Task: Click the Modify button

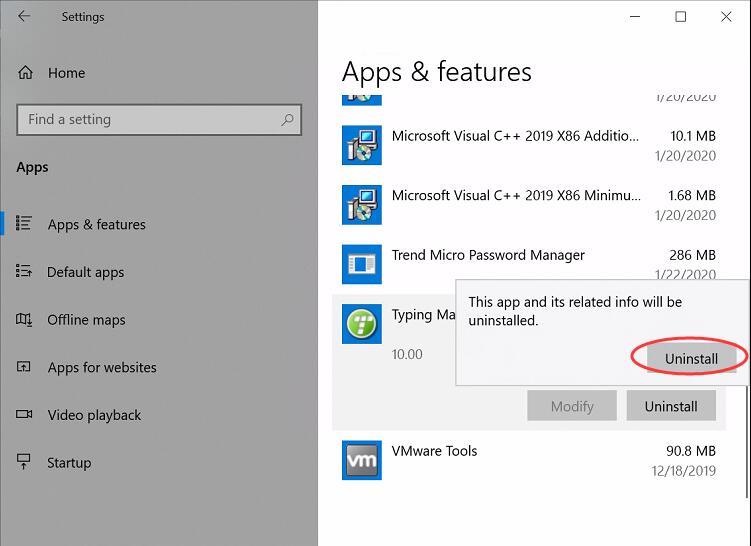Action: click(x=572, y=406)
